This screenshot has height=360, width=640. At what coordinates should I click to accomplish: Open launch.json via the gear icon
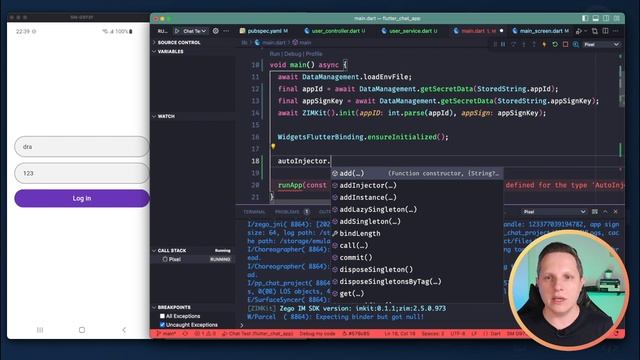(x=216, y=31)
